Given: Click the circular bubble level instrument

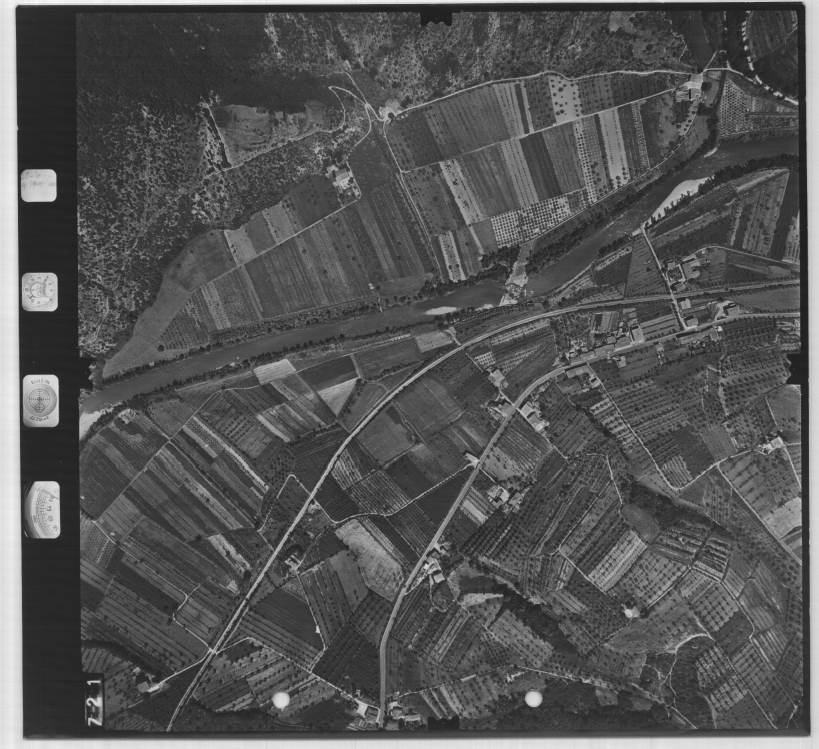Looking at the screenshot, I should [x=41, y=401].
